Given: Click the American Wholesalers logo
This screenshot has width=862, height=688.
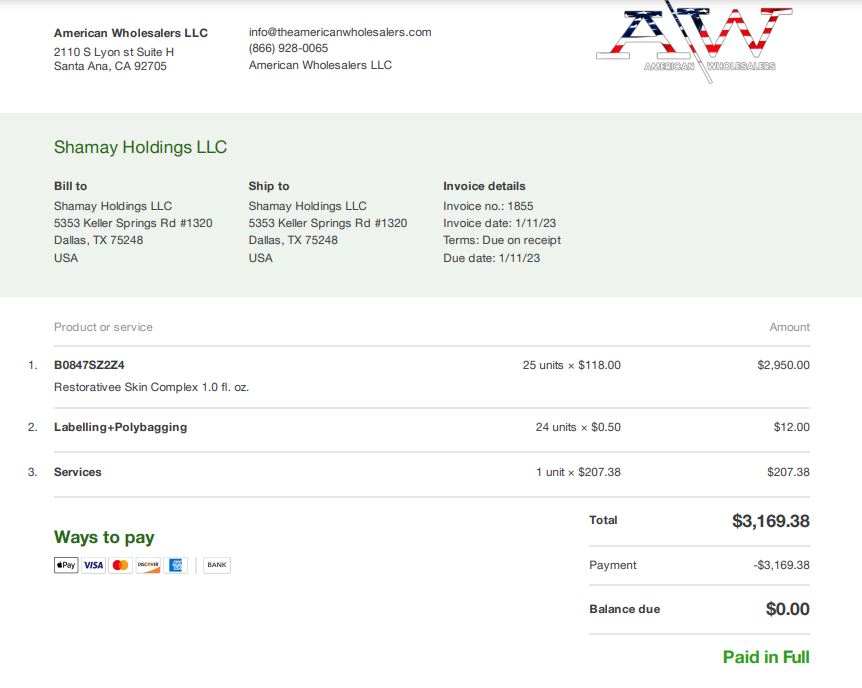Looking at the screenshot, I should pos(694,42).
